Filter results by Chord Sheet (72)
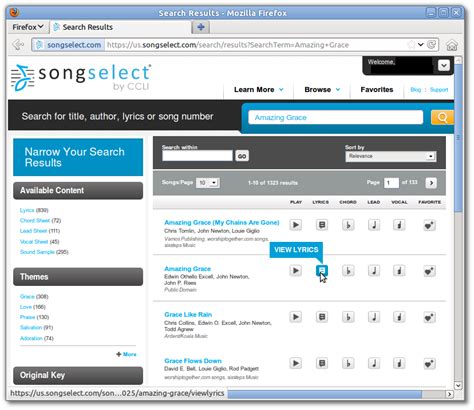The width and height of the screenshot is (474, 410). 40,221
